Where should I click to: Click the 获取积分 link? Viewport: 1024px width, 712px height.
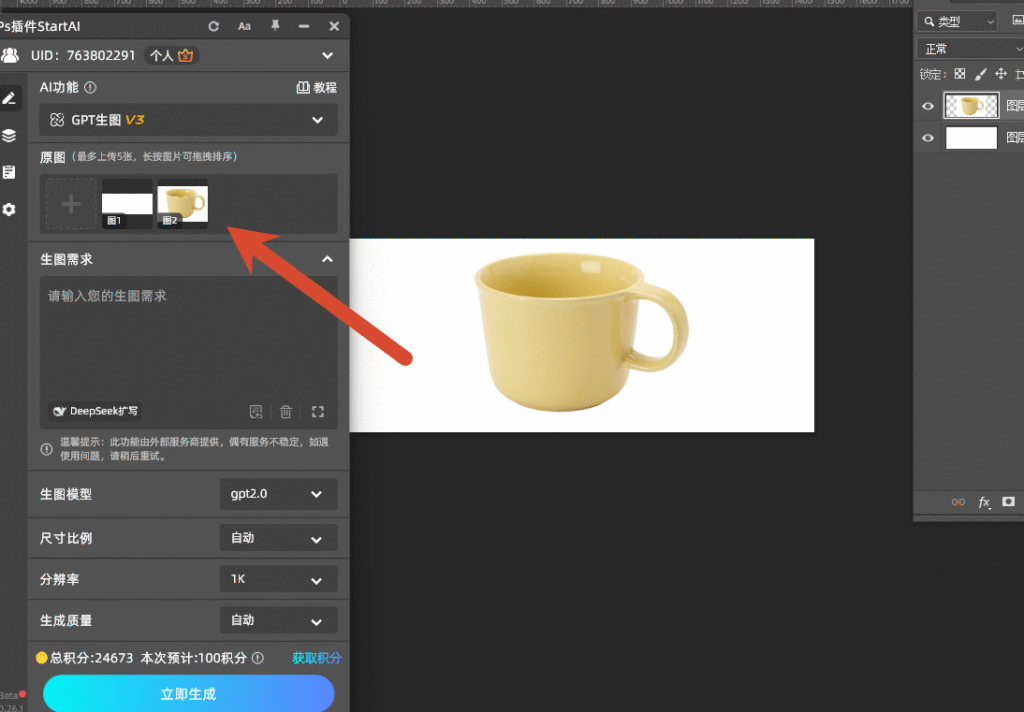coord(317,658)
